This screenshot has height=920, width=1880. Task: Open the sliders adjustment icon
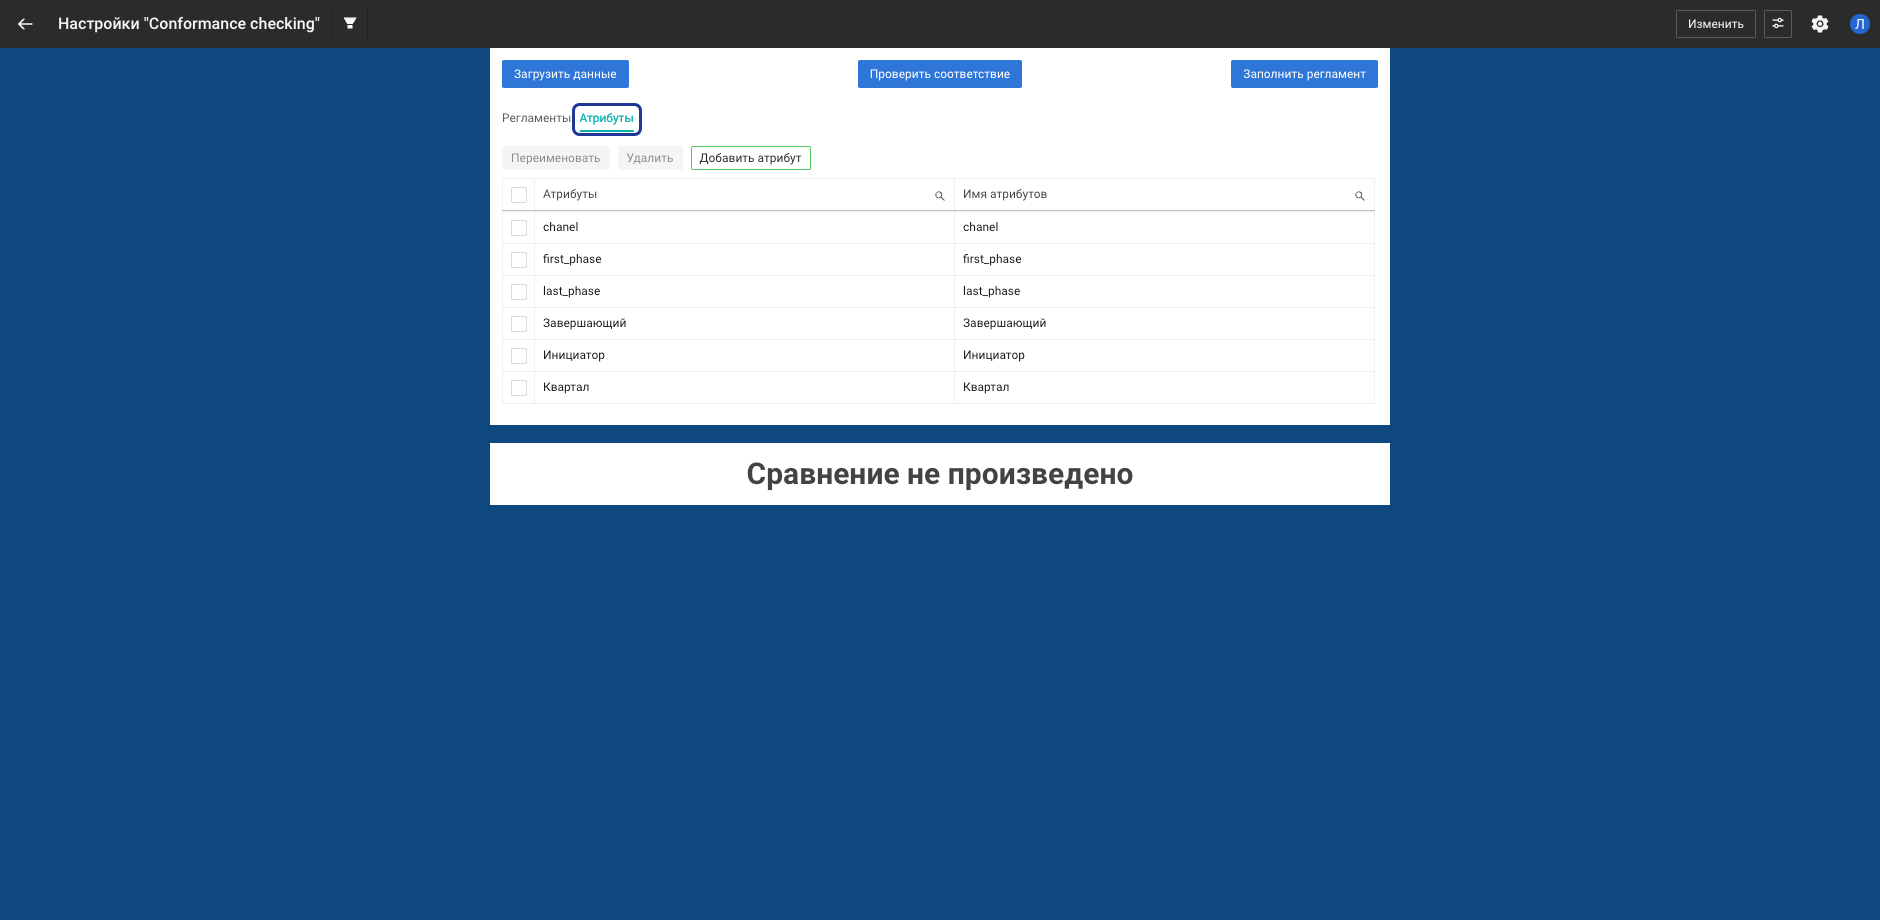1777,24
